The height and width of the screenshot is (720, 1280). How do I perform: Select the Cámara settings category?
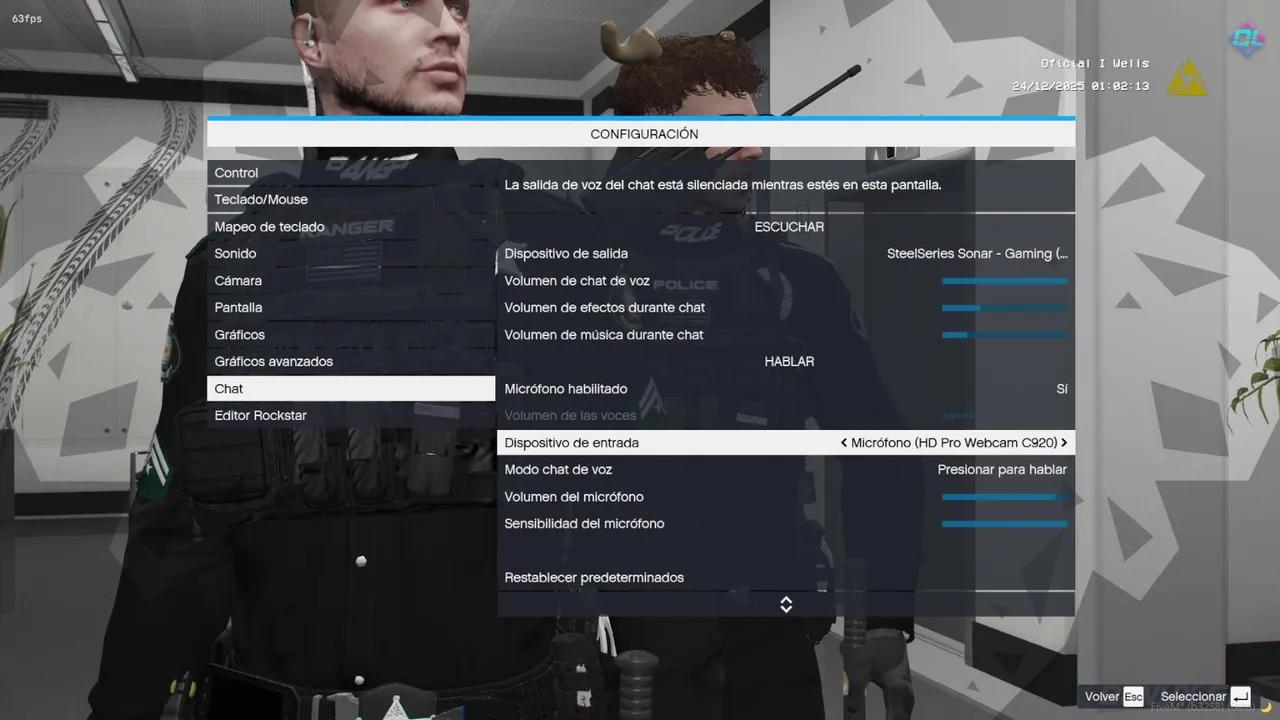(x=351, y=281)
